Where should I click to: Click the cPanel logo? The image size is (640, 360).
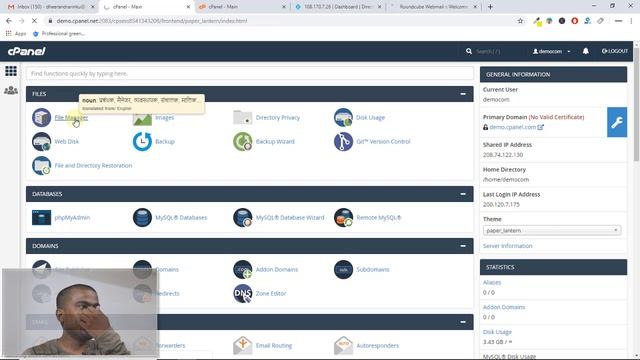coord(27,51)
